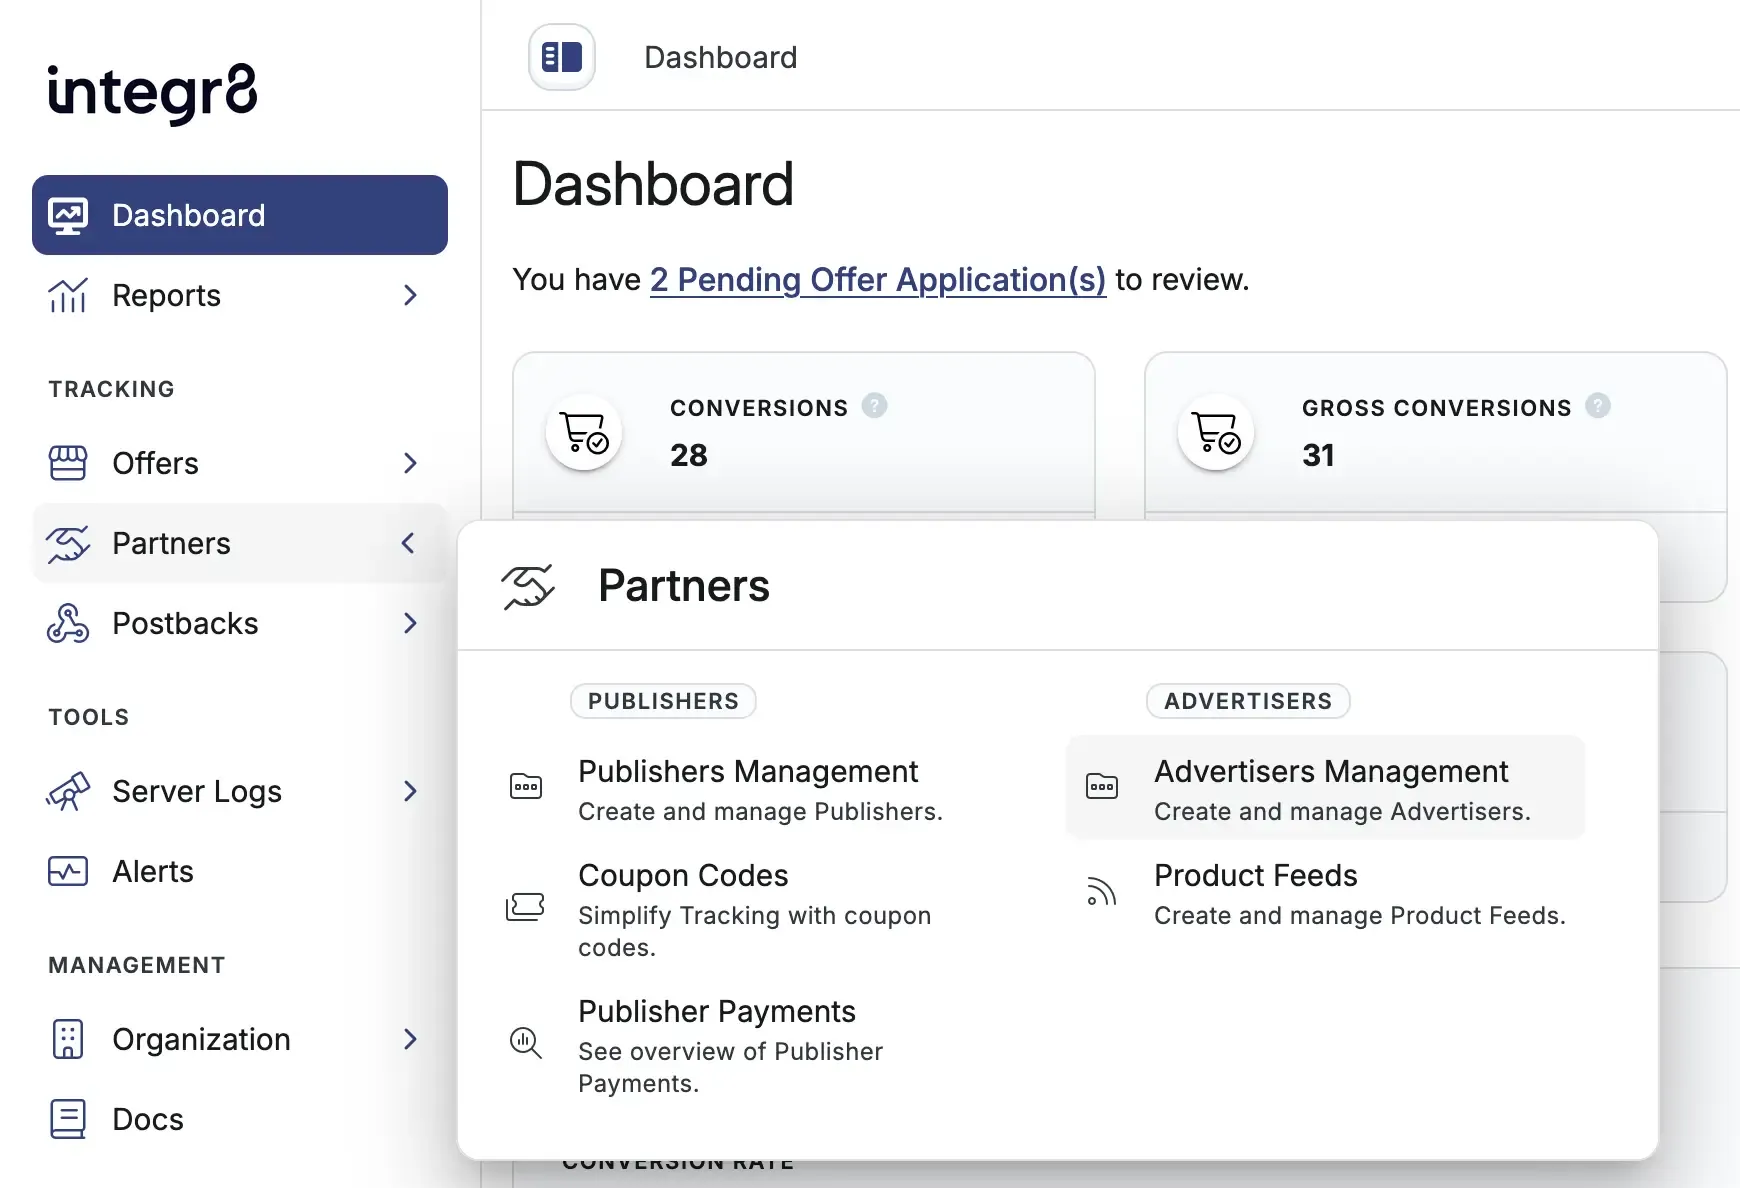This screenshot has width=1740, height=1188.
Task: Click the Docs book icon
Action: pyautogui.click(x=68, y=1119)
